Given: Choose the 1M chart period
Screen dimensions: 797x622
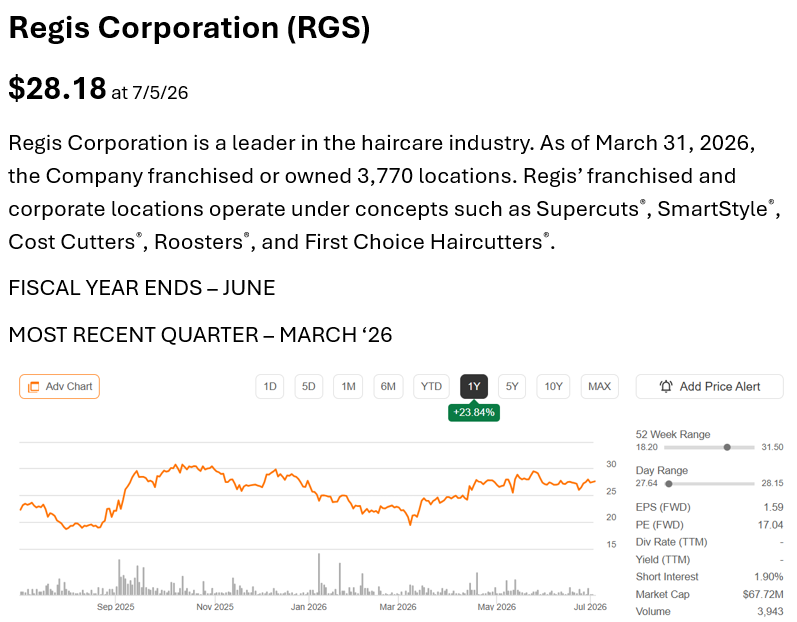Looking at the screenshot, I should pos(348,387).
